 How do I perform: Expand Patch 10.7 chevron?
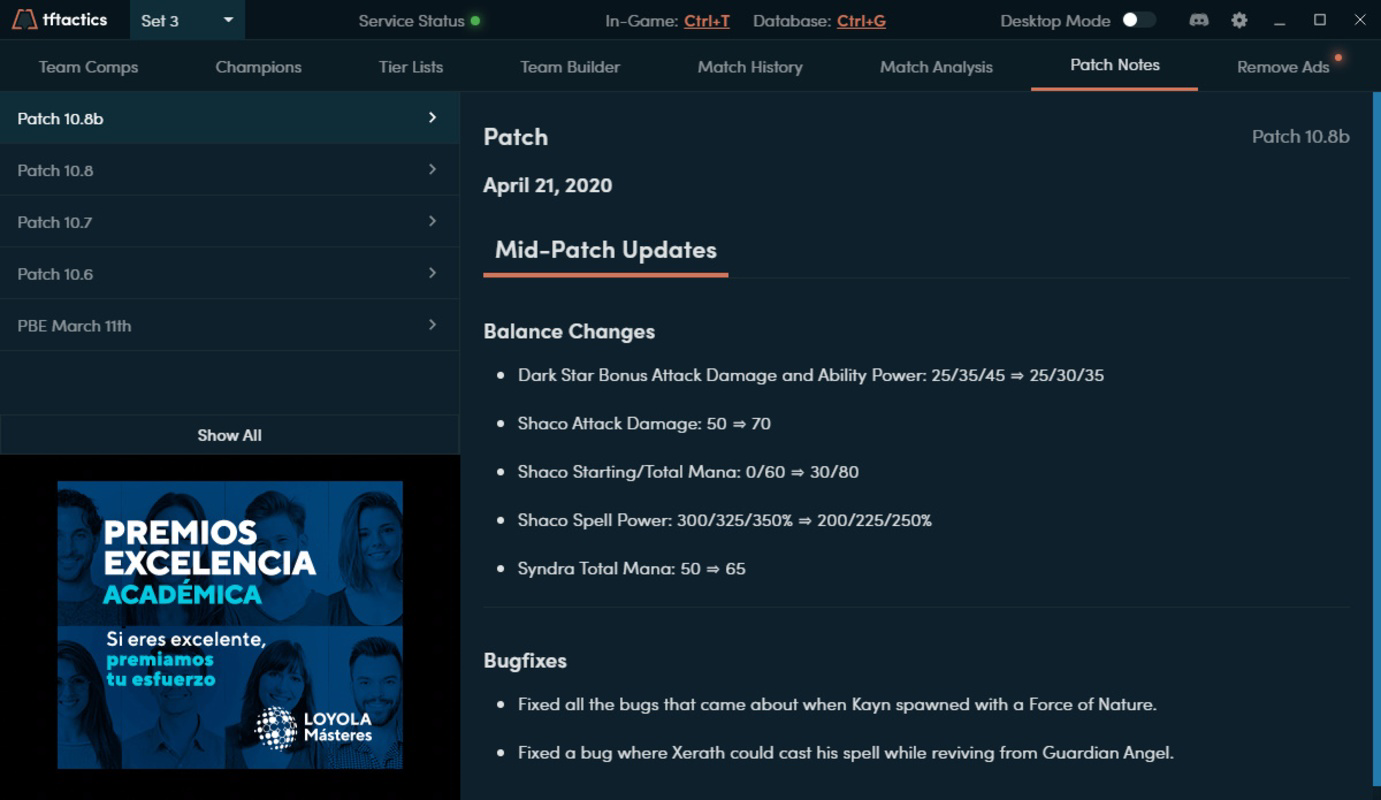coord(432,222)
